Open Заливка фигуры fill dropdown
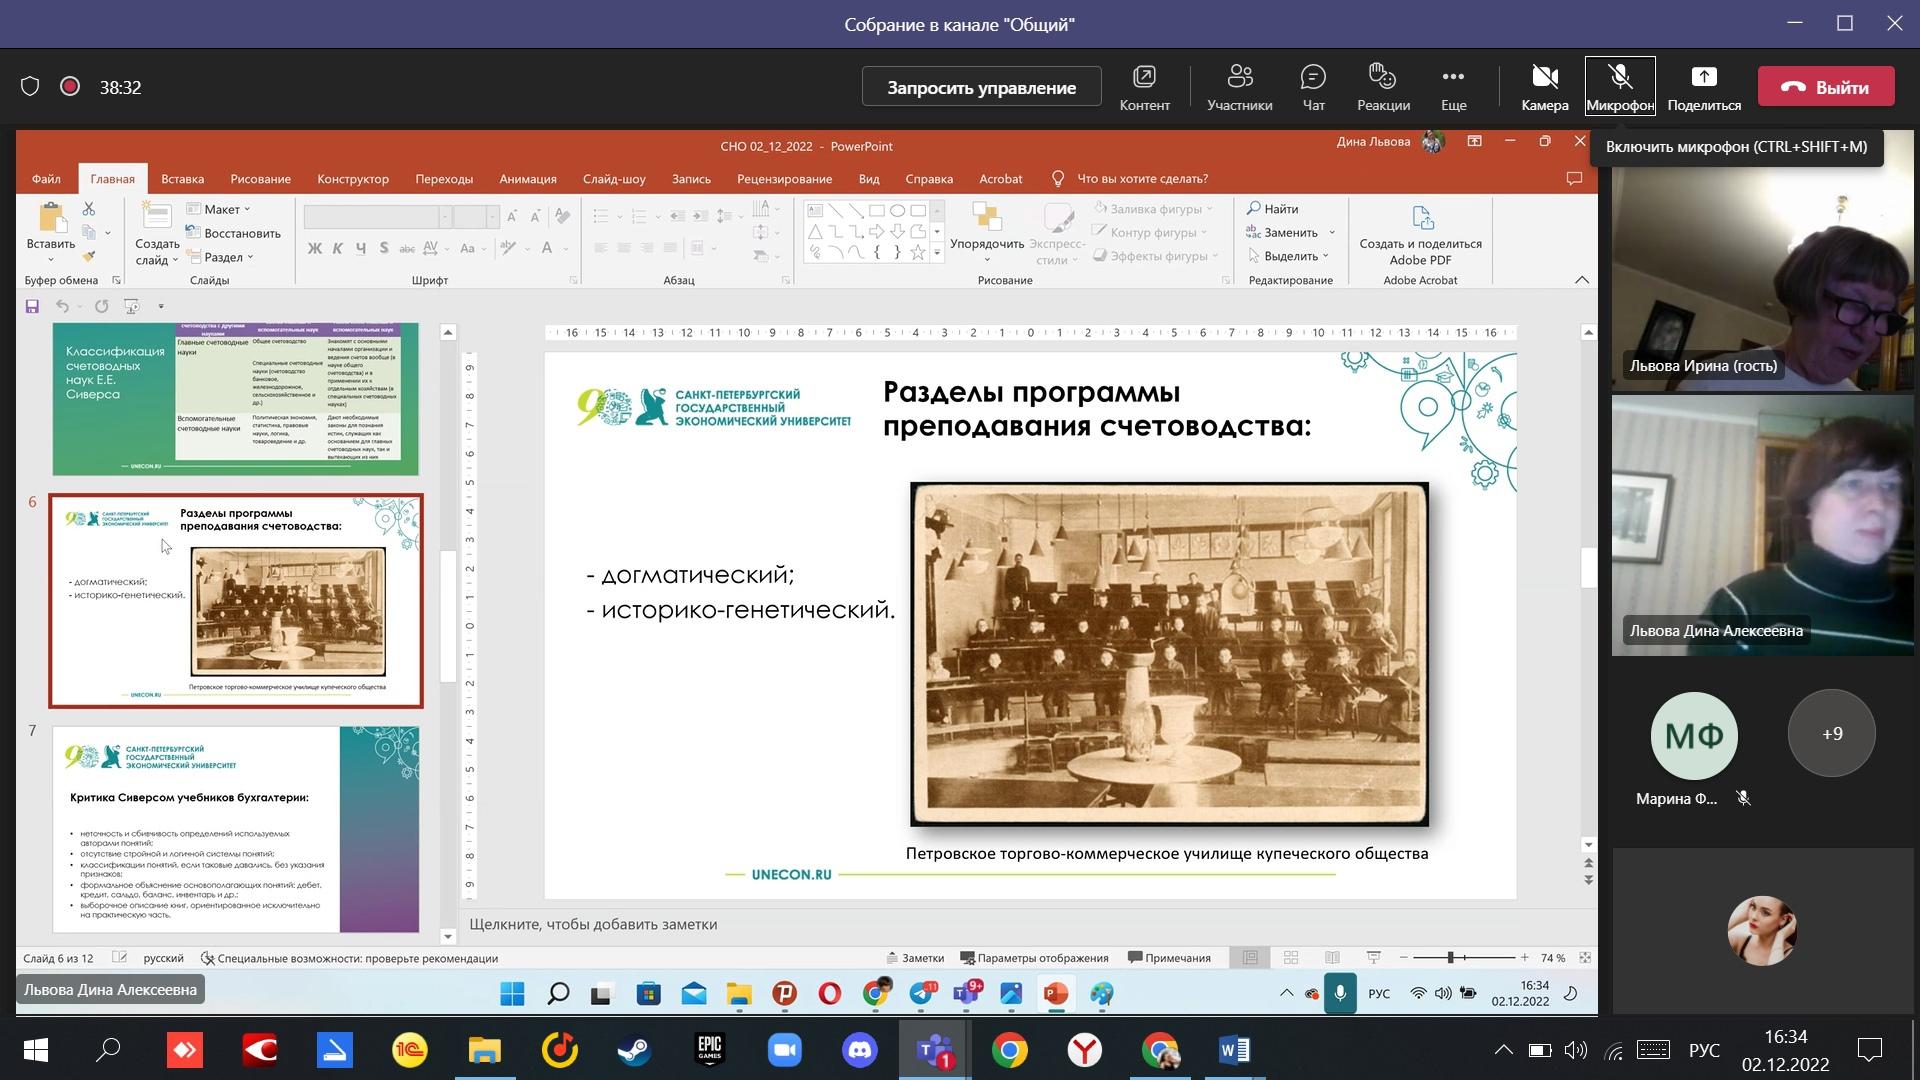 pyautogui.click(x=1153, y=208)
